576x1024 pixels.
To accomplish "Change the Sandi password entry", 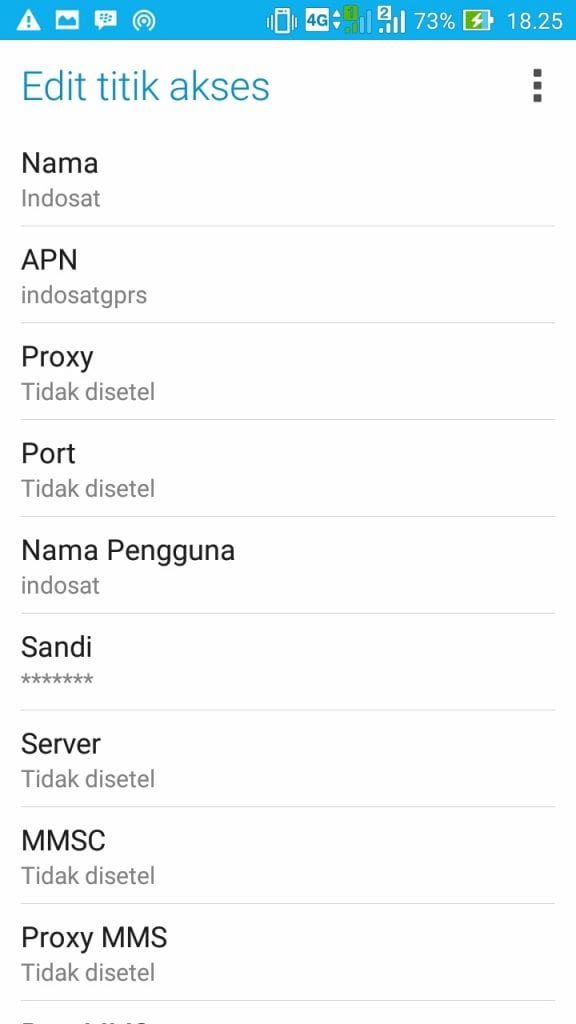I will click(288, 662).
